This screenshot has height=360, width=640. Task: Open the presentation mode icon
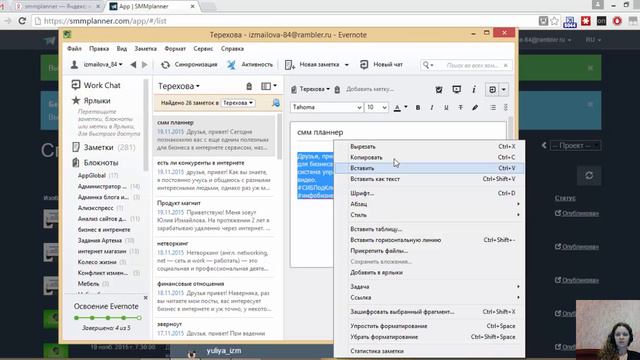click(457, 89)
